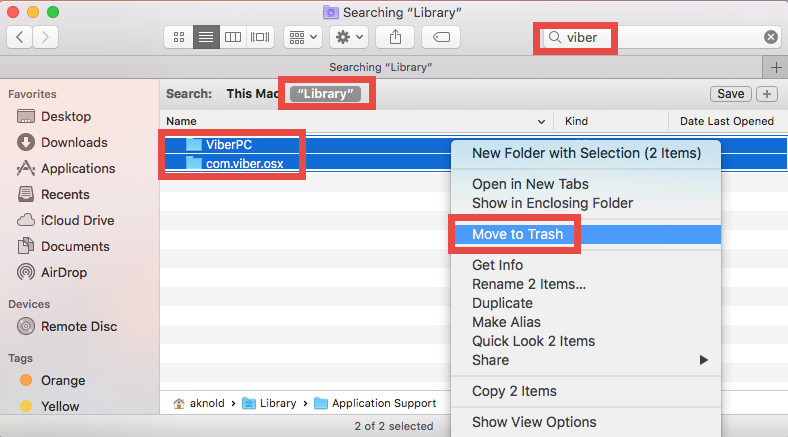Image resolution: width=788 pixels, height=437 pixels.
Task: Click the Favorites sidebar heading
Action: pyautogui.click(x=32, y=94)
